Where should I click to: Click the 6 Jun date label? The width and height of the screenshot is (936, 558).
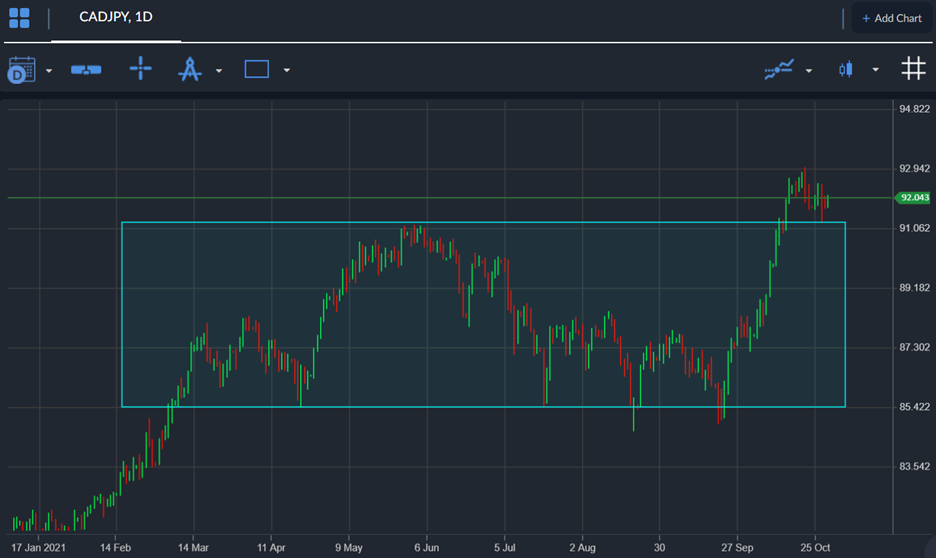[x=427, y=547]
